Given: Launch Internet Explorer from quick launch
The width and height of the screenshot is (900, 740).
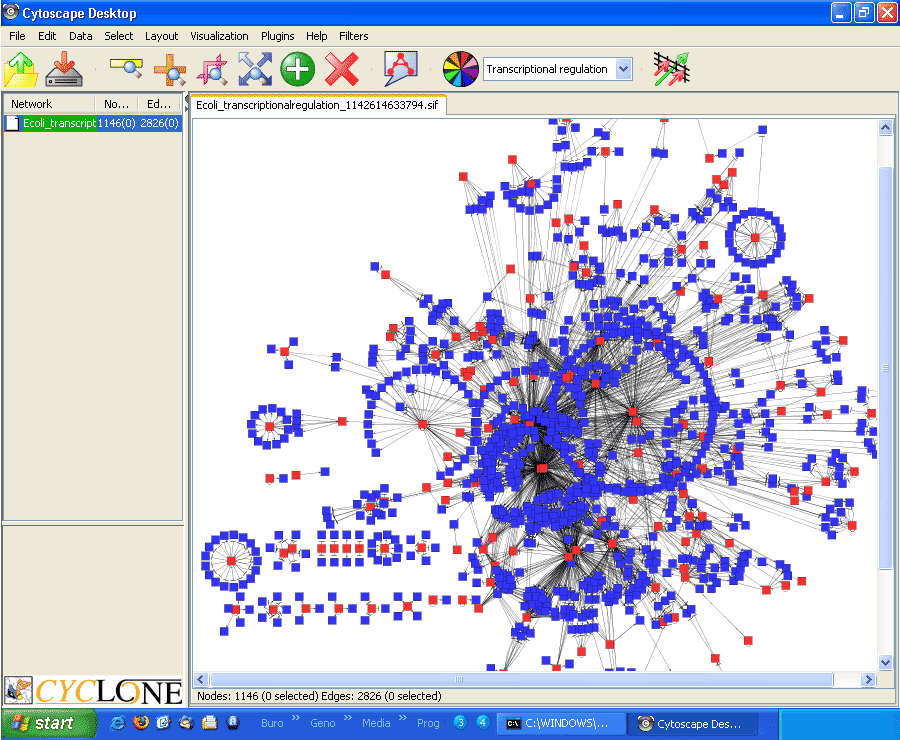Looking at the screenshot, I should pyautogui.click(x=117, y=723).
